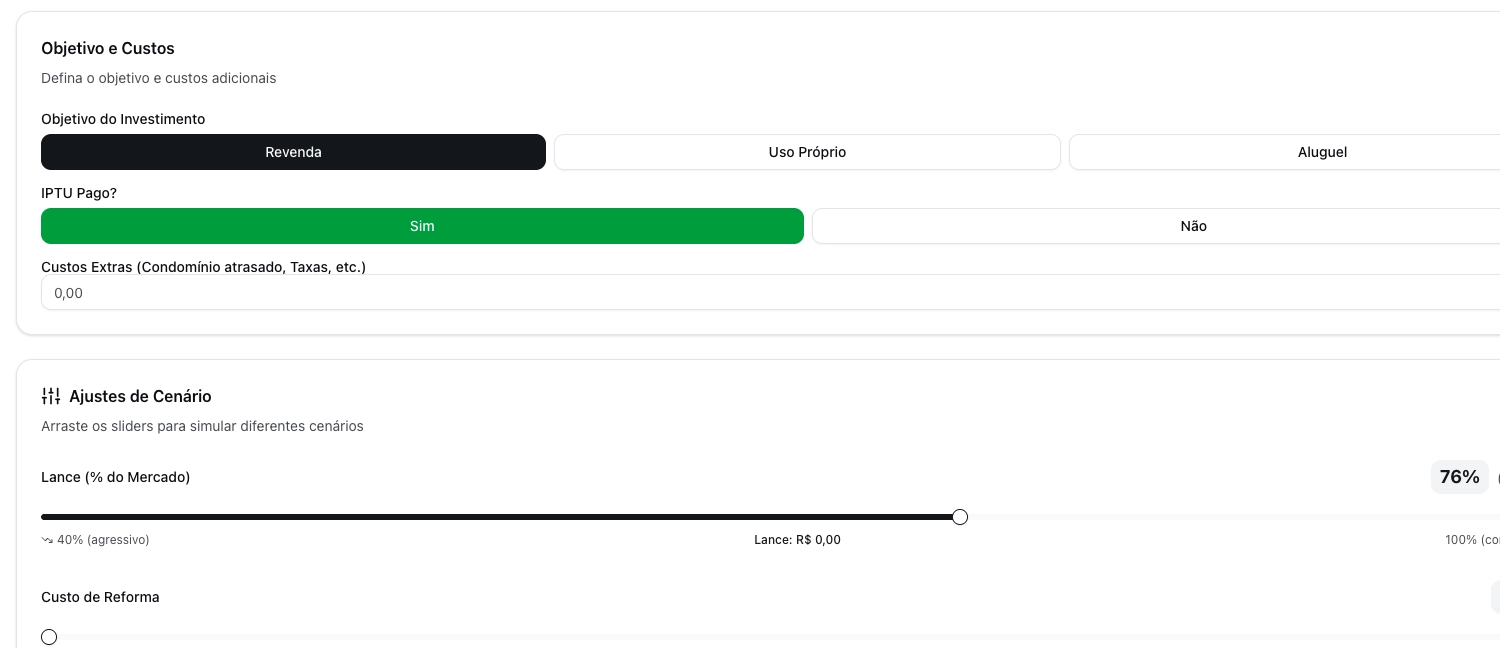This screenshot has height=648, width=1500.
Task: Click the Custos Extras field label
Action: point(203,267)
